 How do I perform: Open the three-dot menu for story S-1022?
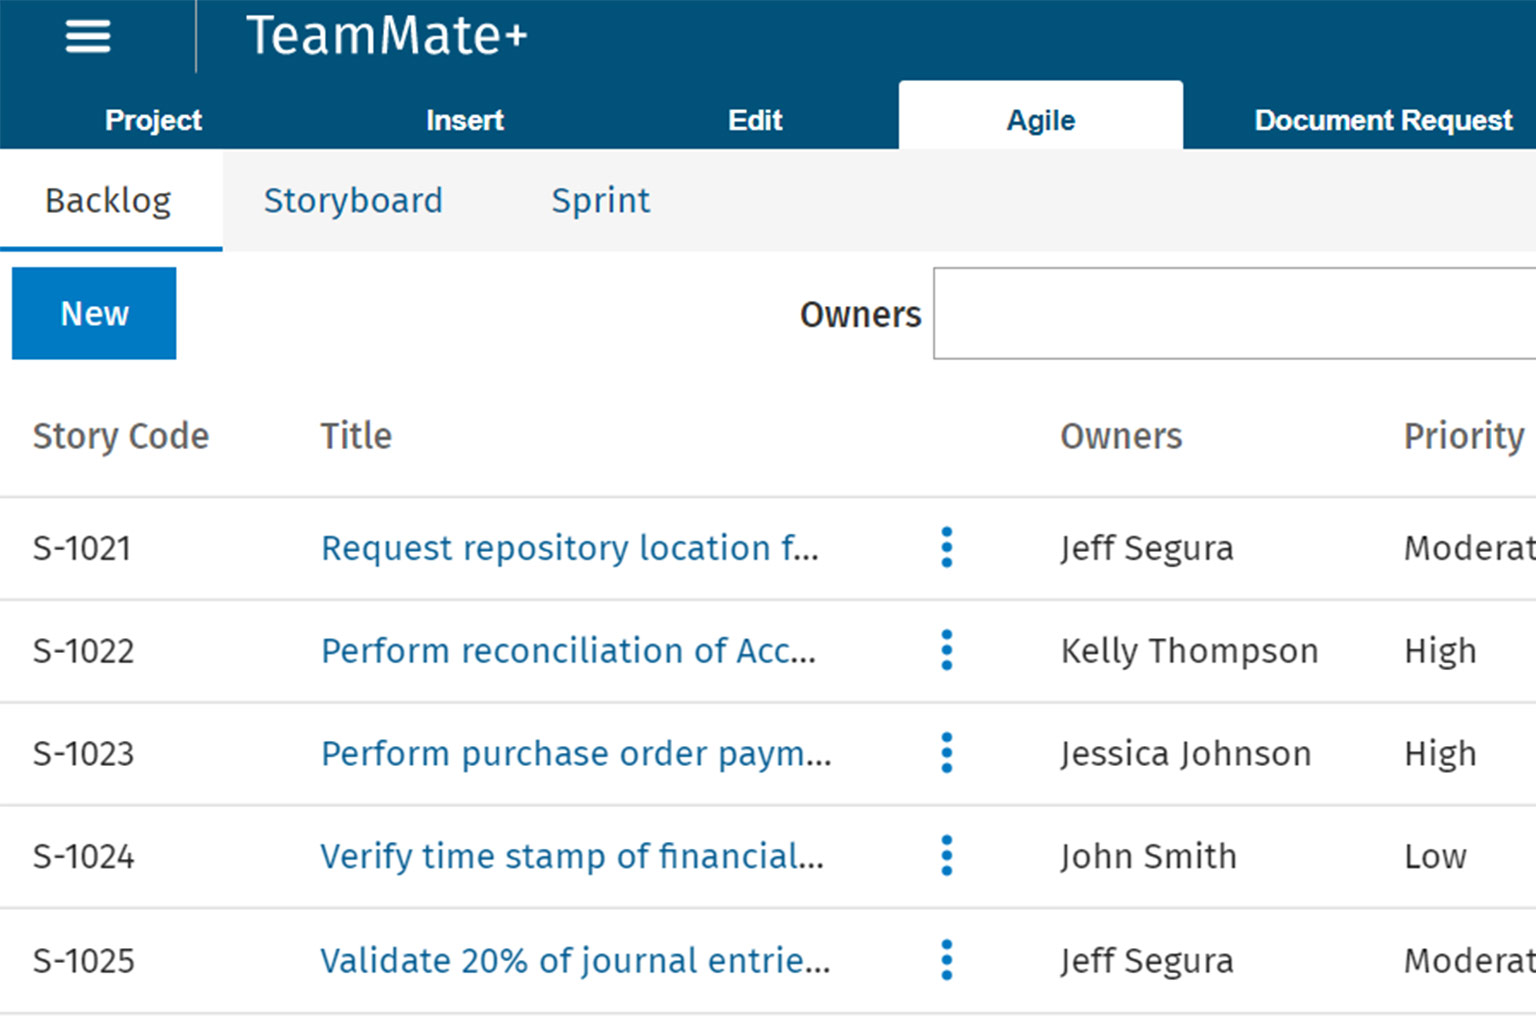tap(946, 651)
